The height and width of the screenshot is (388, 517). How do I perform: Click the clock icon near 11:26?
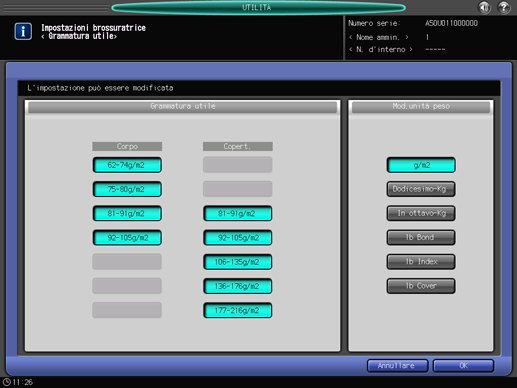(7, 382)
